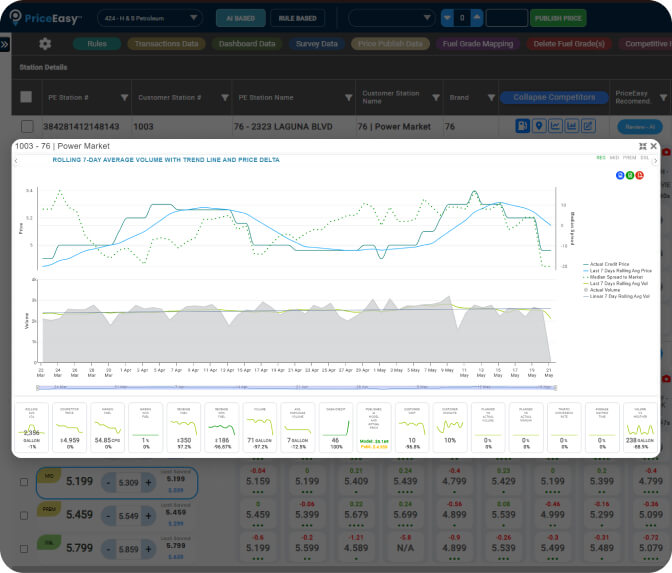
Task: Go to the next chart with the right arrow
Action: (x=655, y=161)
